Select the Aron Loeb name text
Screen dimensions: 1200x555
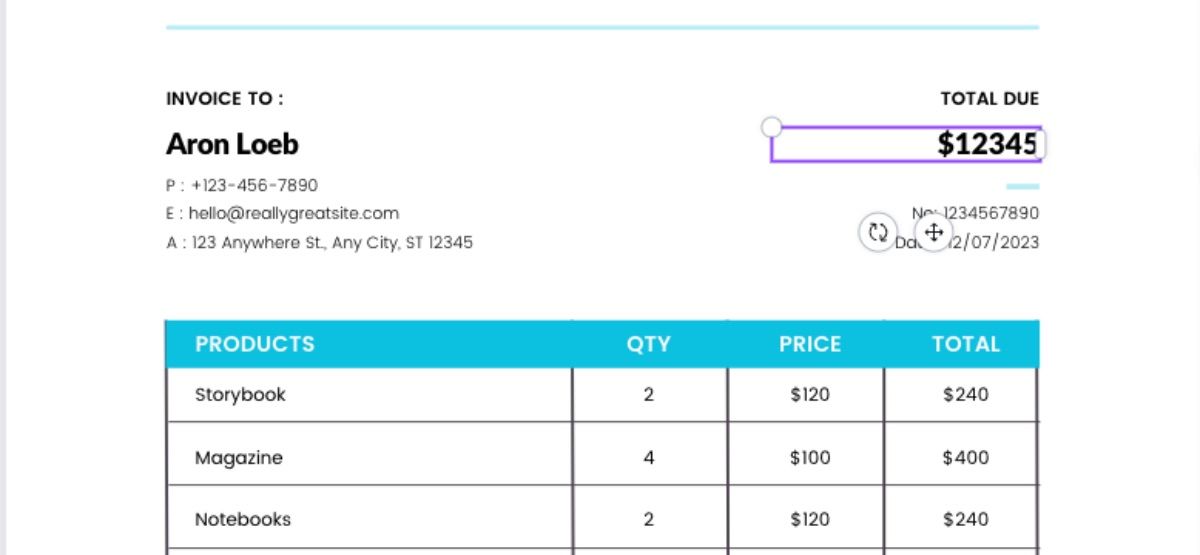click(x=232, y=144)
